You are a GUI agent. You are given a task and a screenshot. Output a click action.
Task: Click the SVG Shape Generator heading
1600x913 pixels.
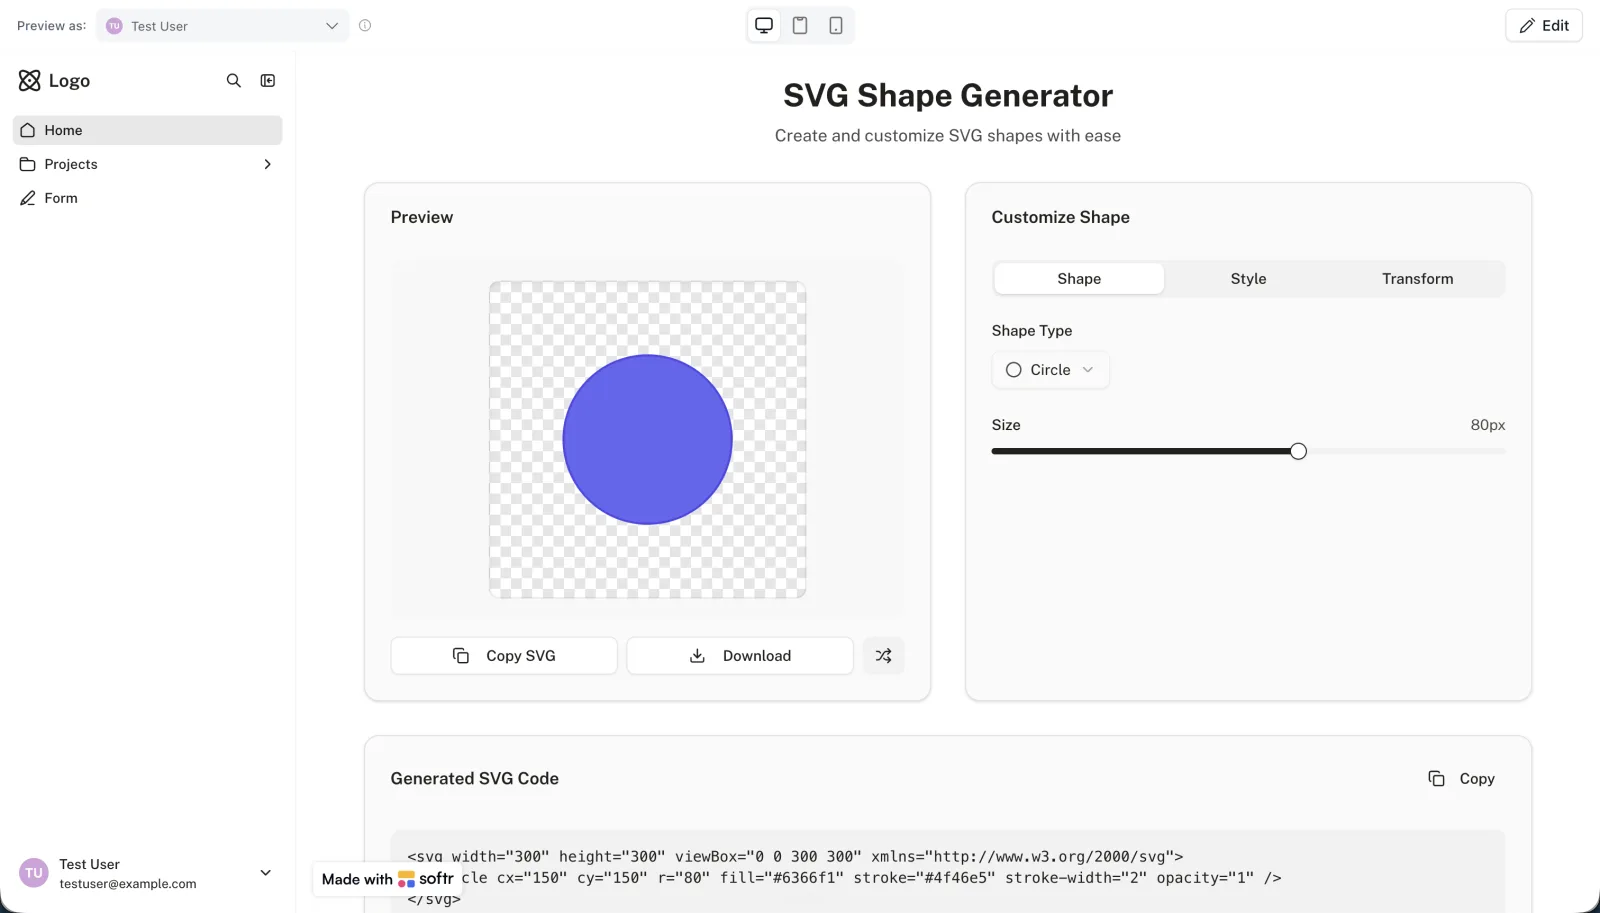pos(947,96)
